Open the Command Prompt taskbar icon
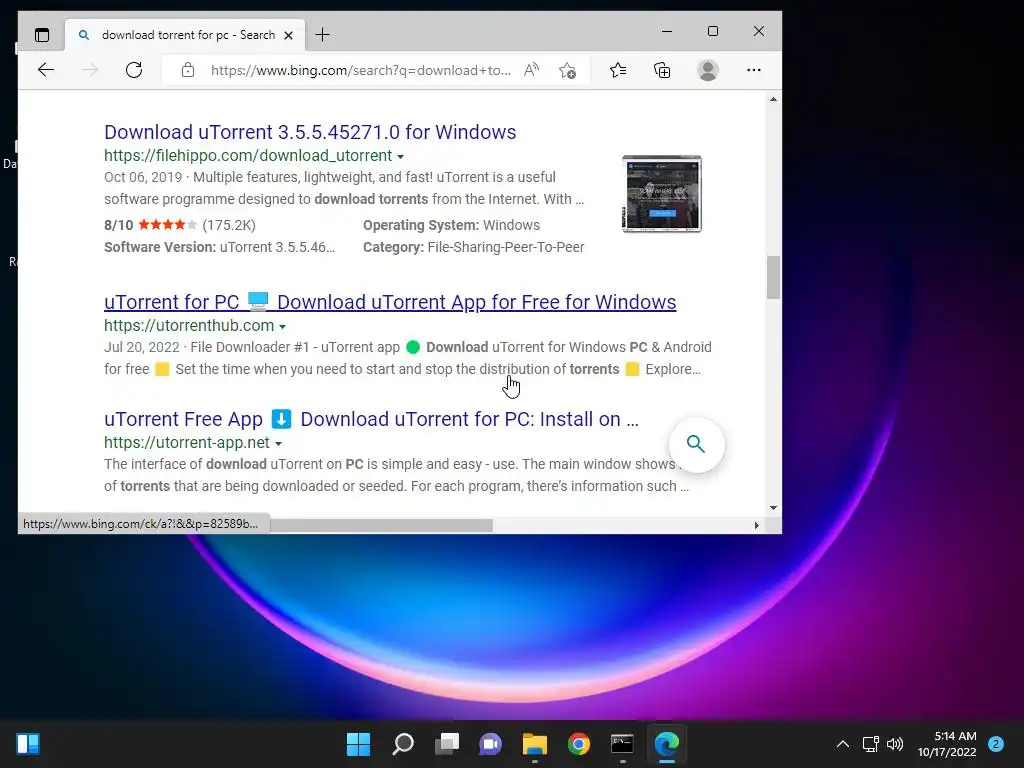1024x768 pixels. pos(622,744)
